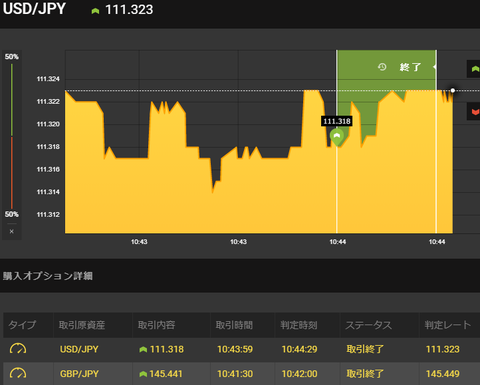Click the 10:44:29 judgment time cell
Screen dimensions: 480x385
[x=300, y=349]
